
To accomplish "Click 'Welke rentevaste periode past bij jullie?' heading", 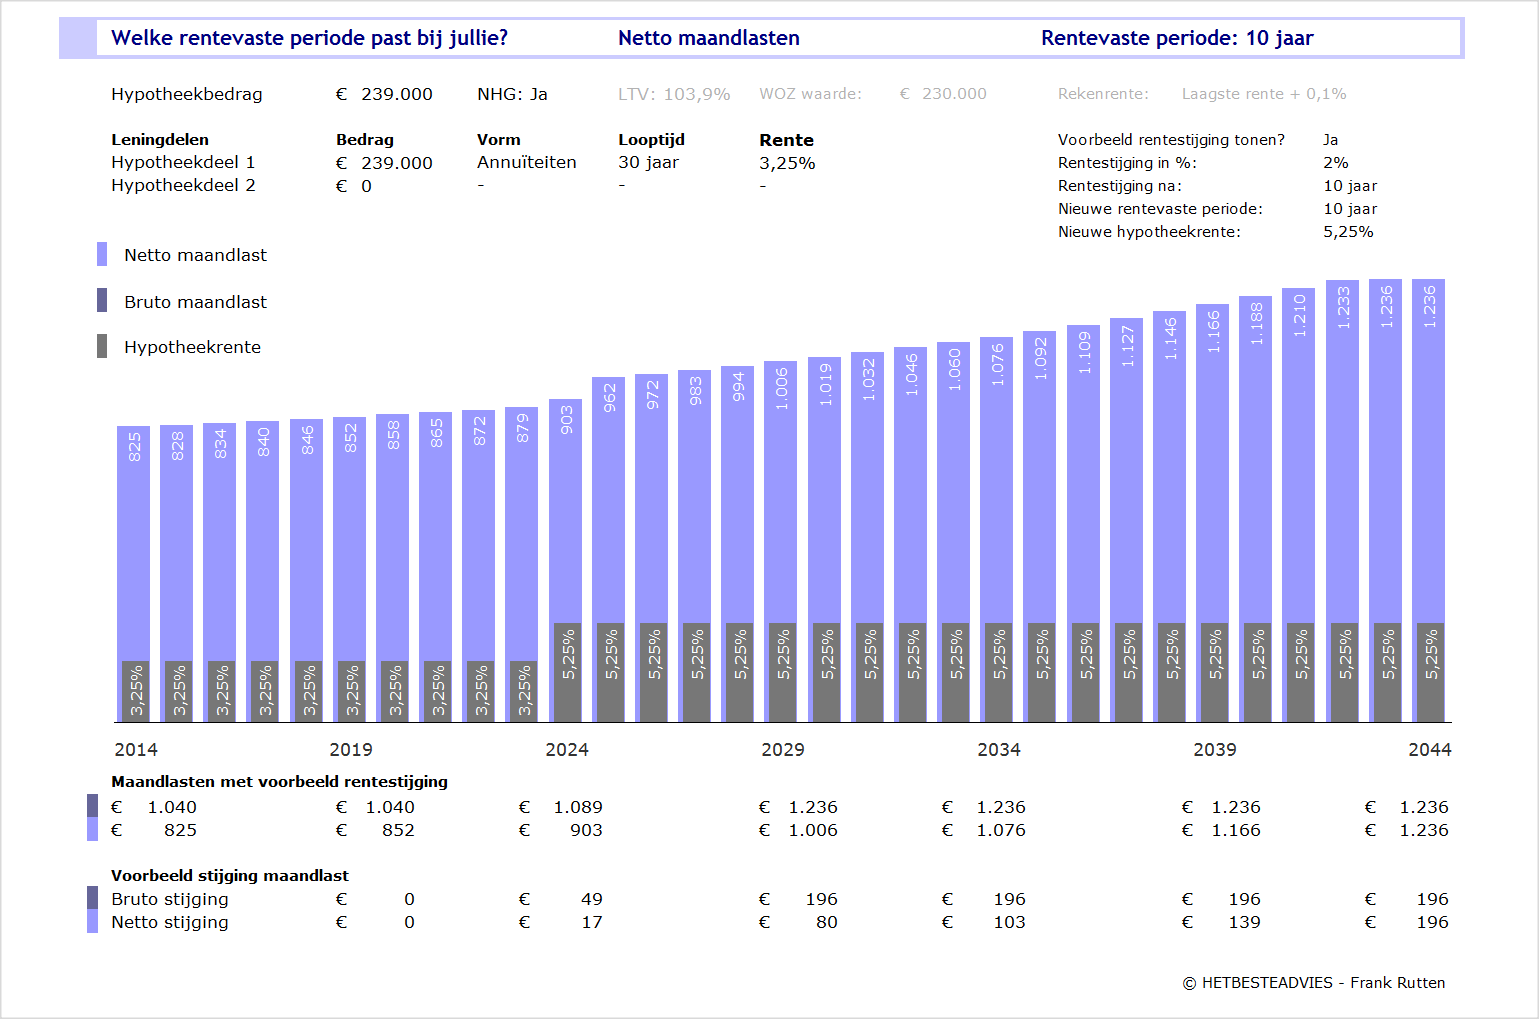I will pyautogui.click(x=309, y=38).
